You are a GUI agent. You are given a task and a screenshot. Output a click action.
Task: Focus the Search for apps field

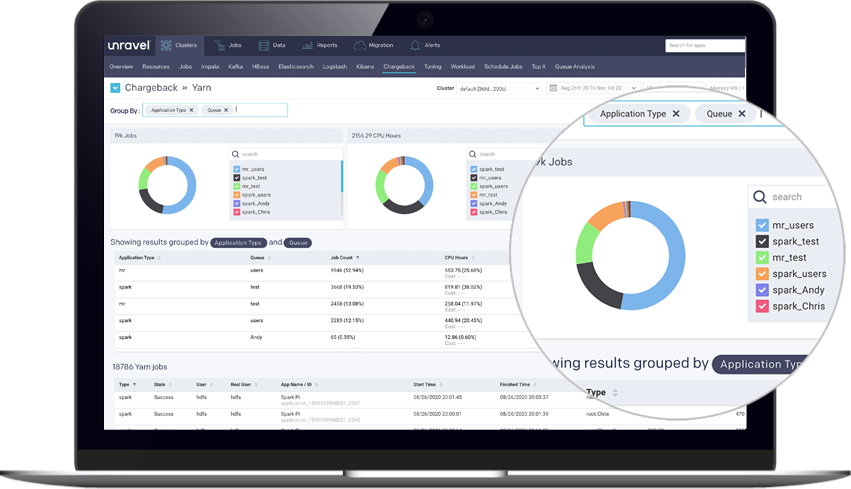coord(705,46)
